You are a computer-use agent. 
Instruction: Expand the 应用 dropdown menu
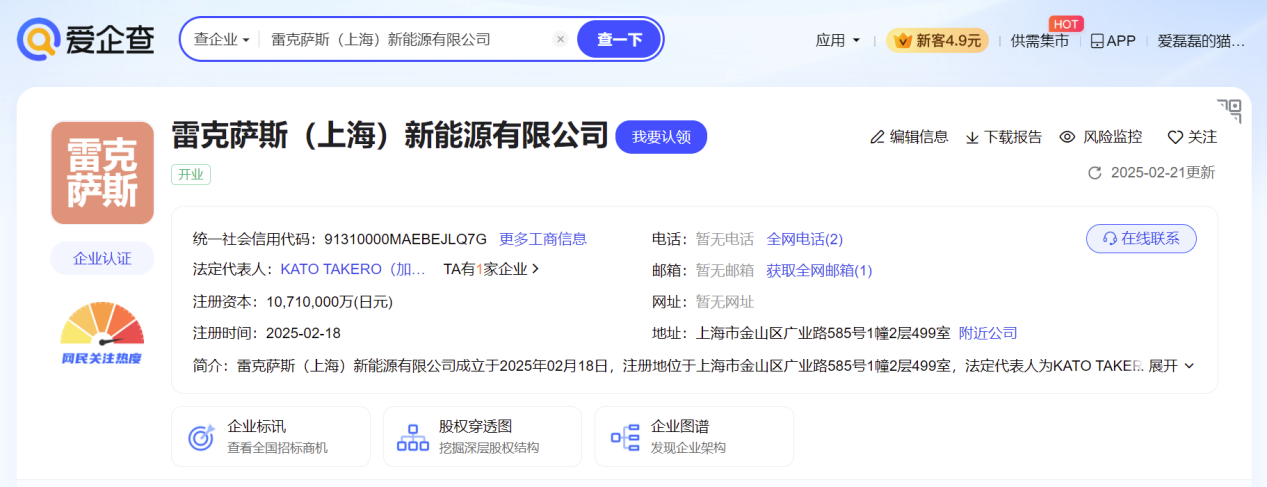tap(838, 41)
